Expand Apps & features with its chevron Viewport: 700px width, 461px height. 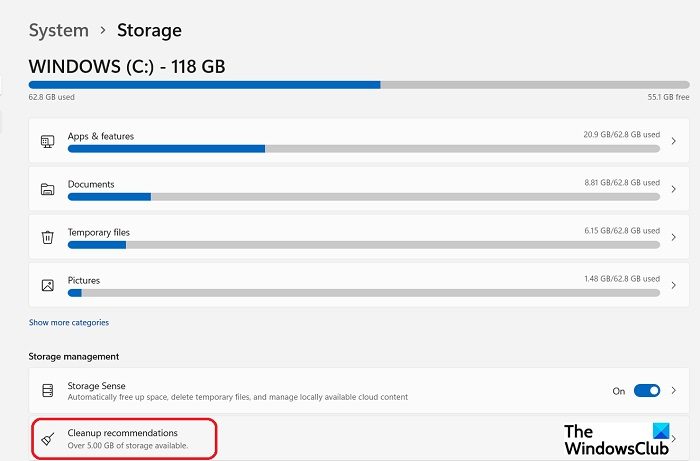coord(674,141)
